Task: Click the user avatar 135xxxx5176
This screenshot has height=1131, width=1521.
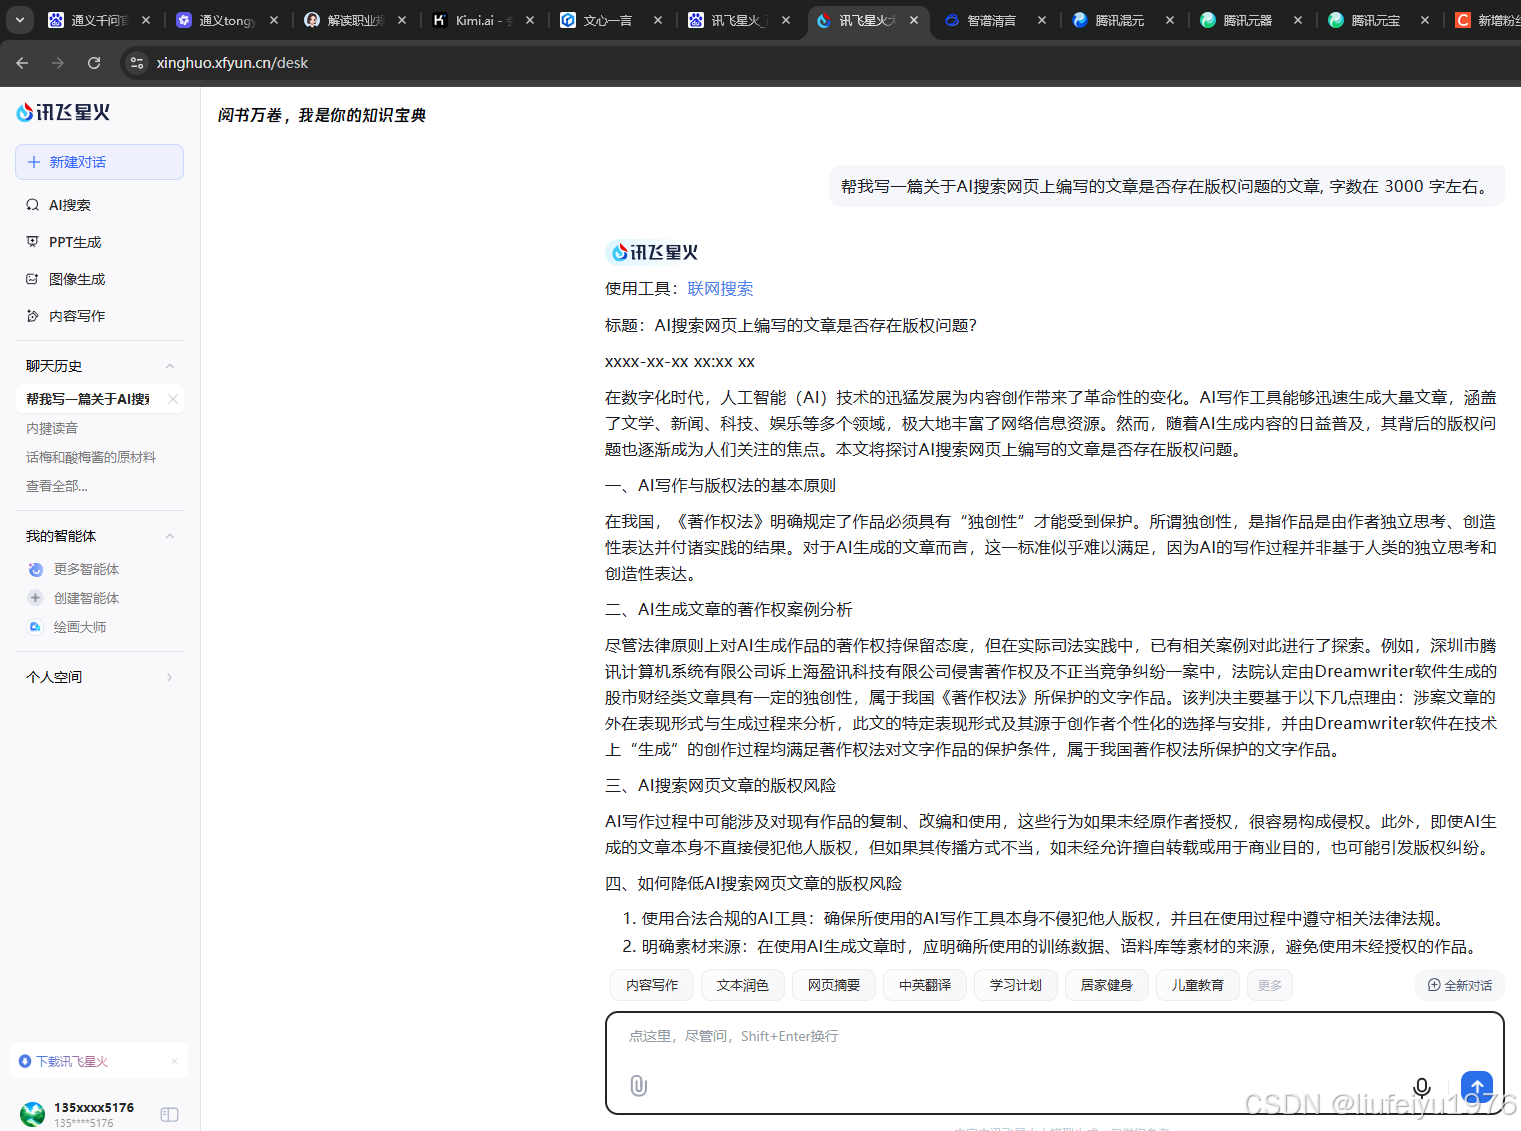Action: coord(33,1114)
